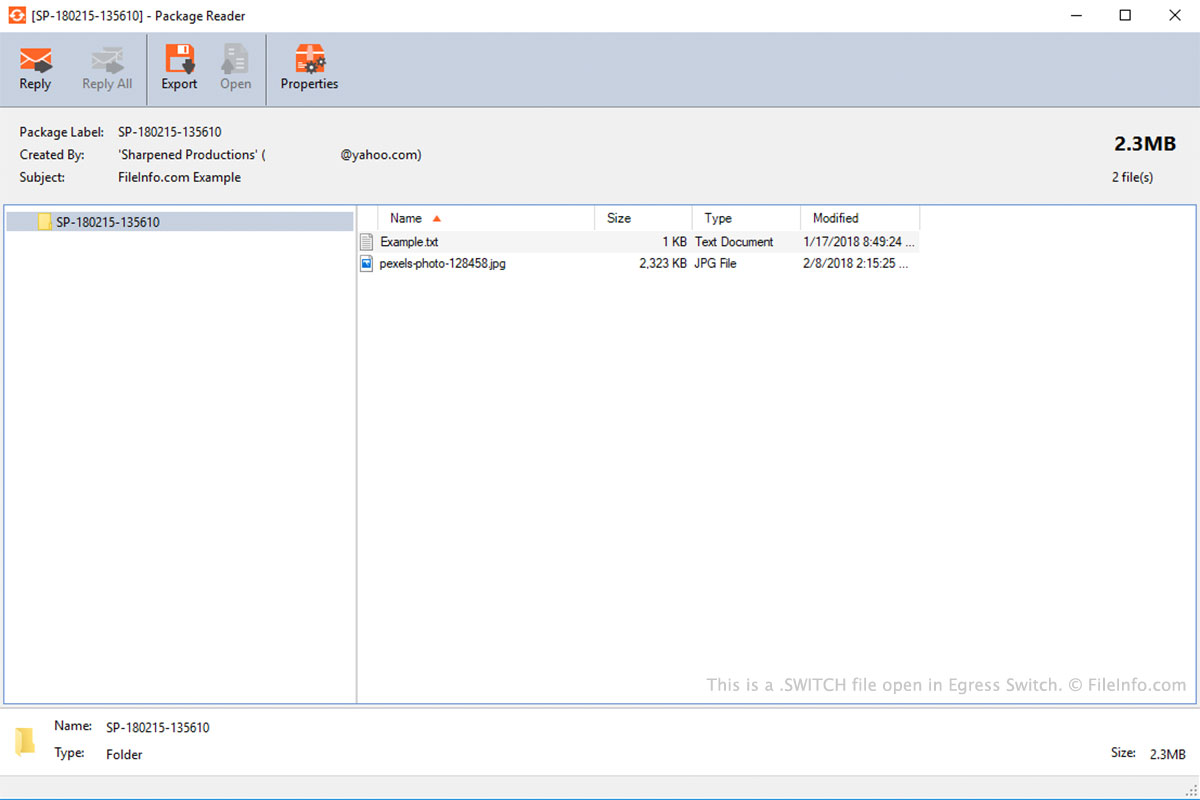The width and height of the screenshot is (1200, 800).
Task: Click the Reply All toolbar icon
Action: (107, 59)
